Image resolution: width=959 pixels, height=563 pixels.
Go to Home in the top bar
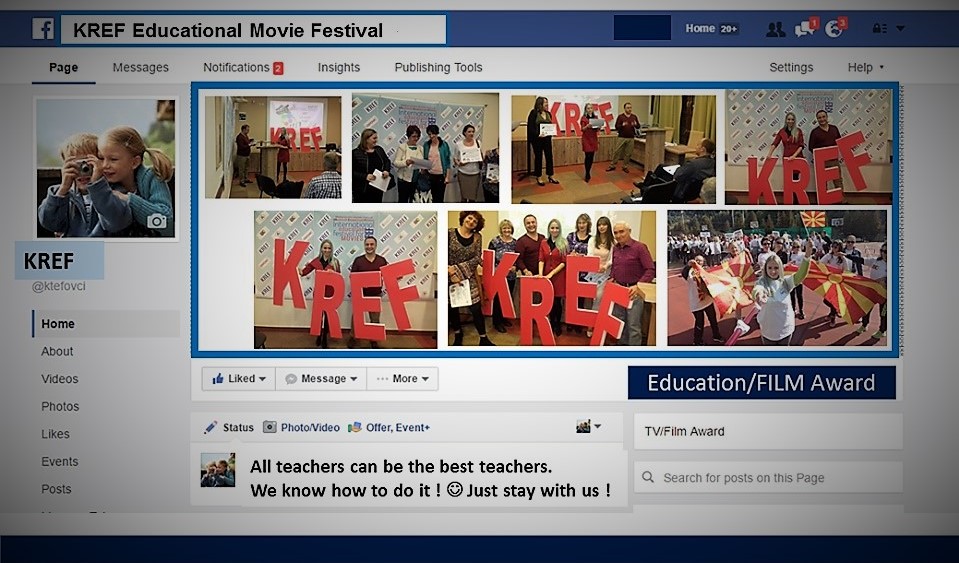pos(700,28)
